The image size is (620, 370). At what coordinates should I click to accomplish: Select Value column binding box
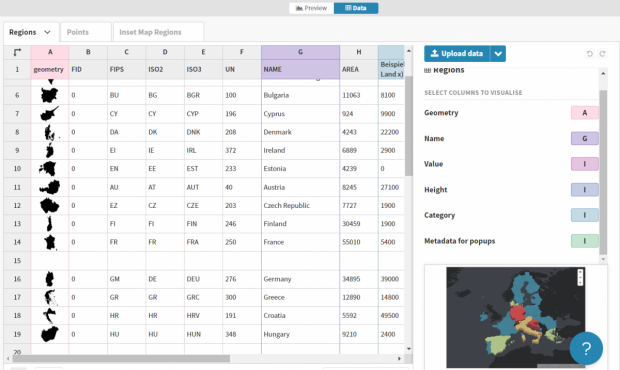pos(584,164)
